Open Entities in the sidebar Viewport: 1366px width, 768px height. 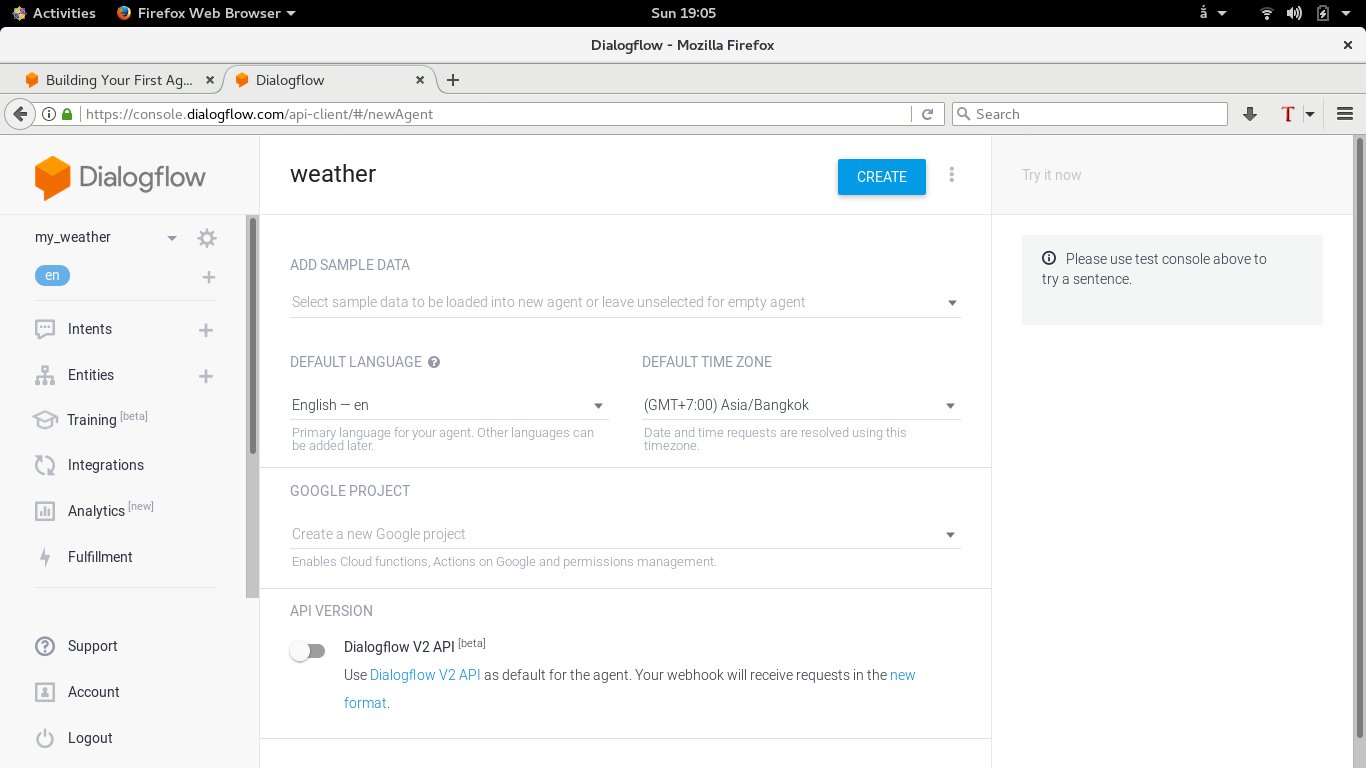(x=91, y=375)
